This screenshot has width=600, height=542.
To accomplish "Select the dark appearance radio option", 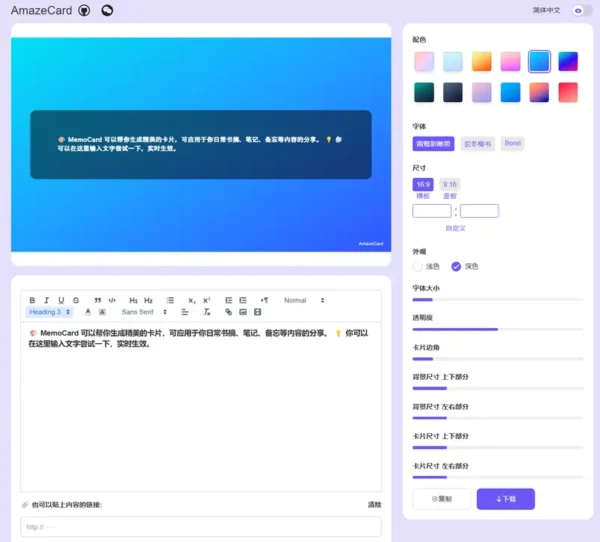I will (x=456, y=266).
